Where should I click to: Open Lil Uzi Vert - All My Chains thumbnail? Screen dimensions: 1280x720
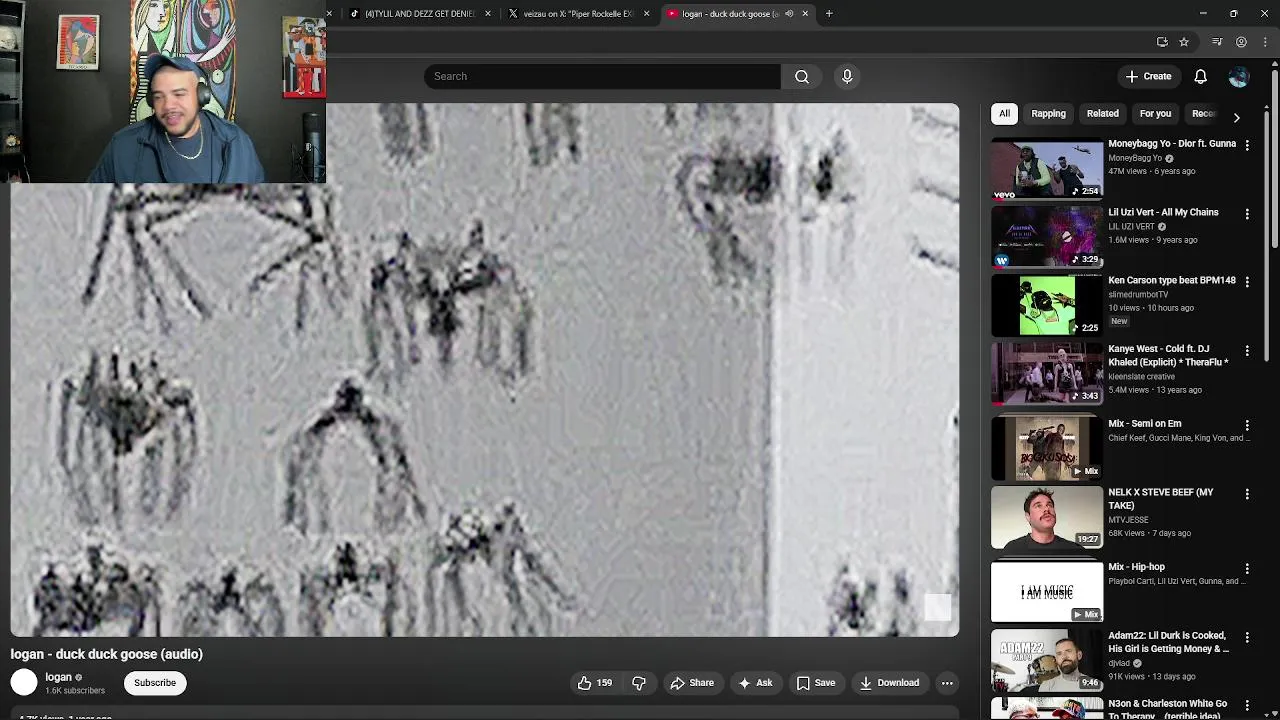pyautogui.click(x=1047, y=237)
